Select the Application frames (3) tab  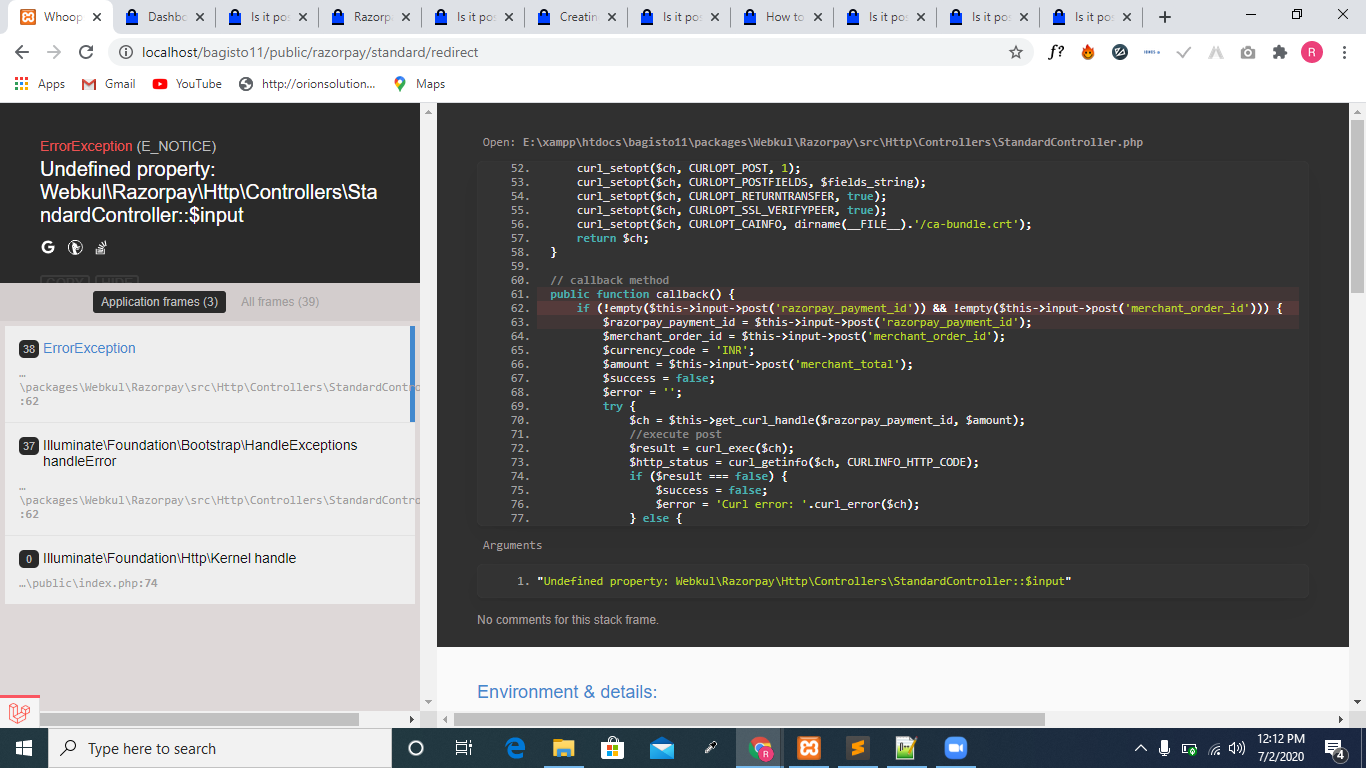click(159, 302)
